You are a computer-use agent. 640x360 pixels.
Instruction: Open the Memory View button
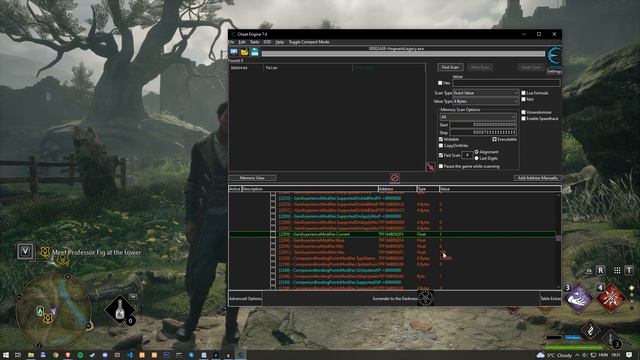pyautogui.click(x=252, y=178)
